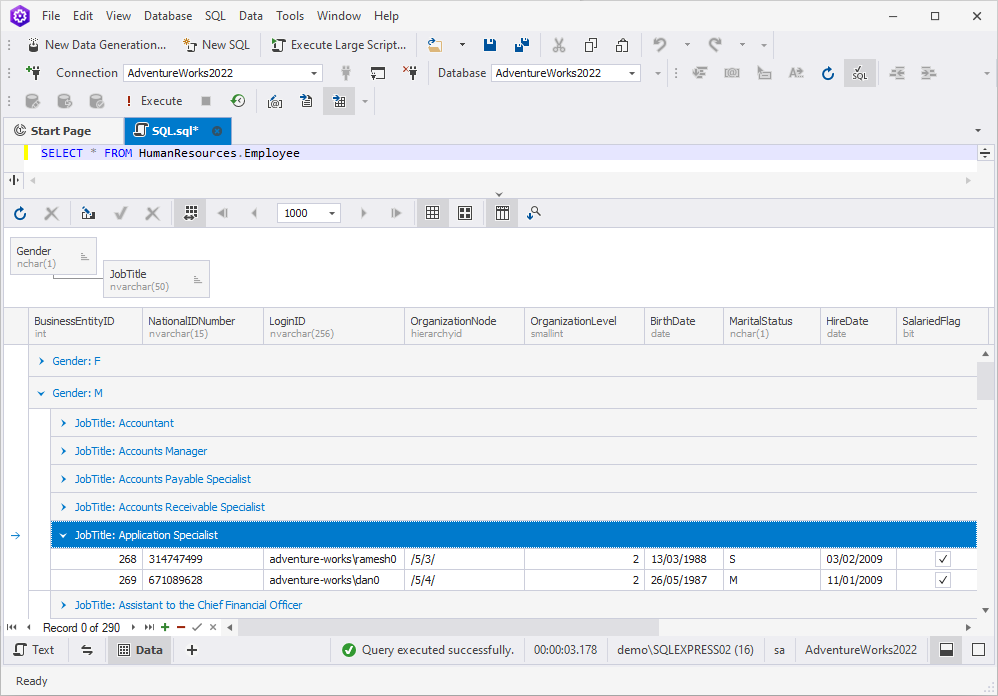Click the Stop execution square icon
This screenshot has width=998, height=696.
tap(206, 101)
